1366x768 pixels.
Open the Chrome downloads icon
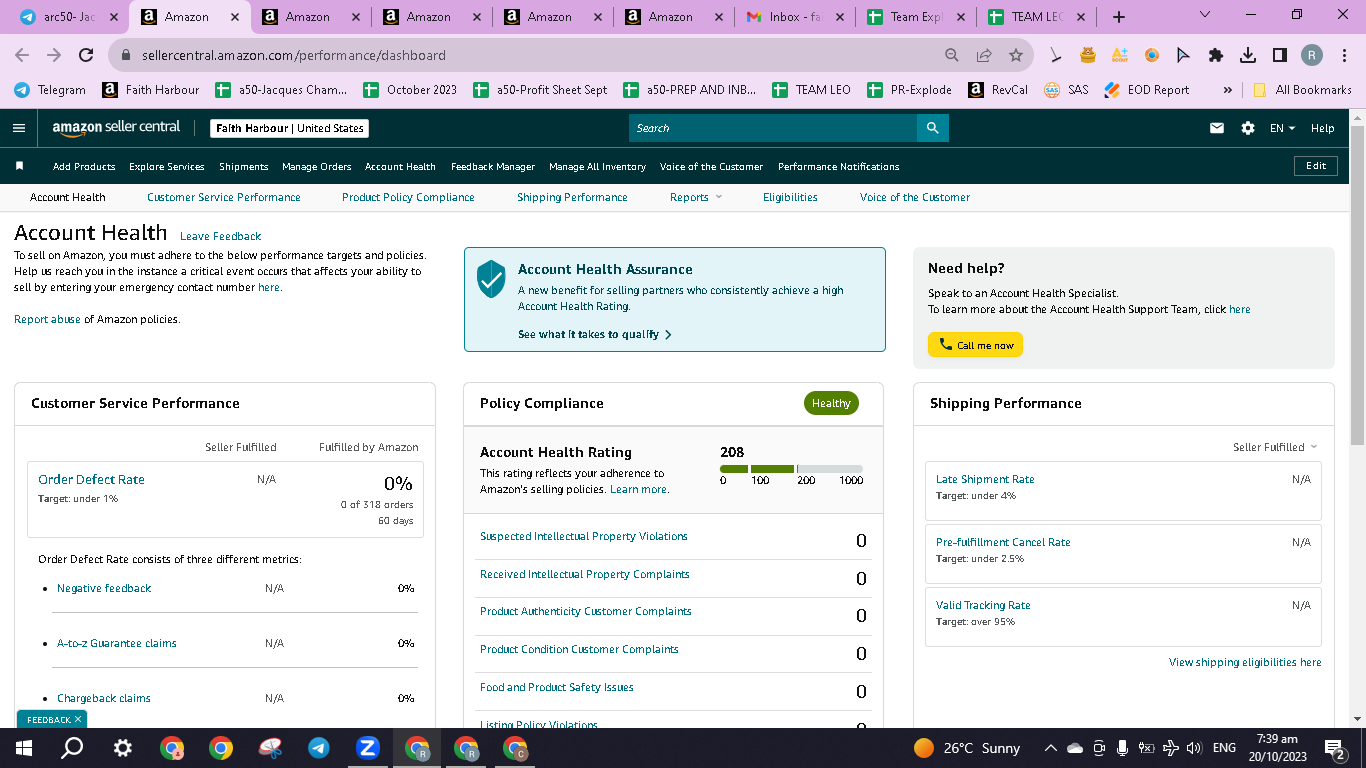pos(1247,55)
